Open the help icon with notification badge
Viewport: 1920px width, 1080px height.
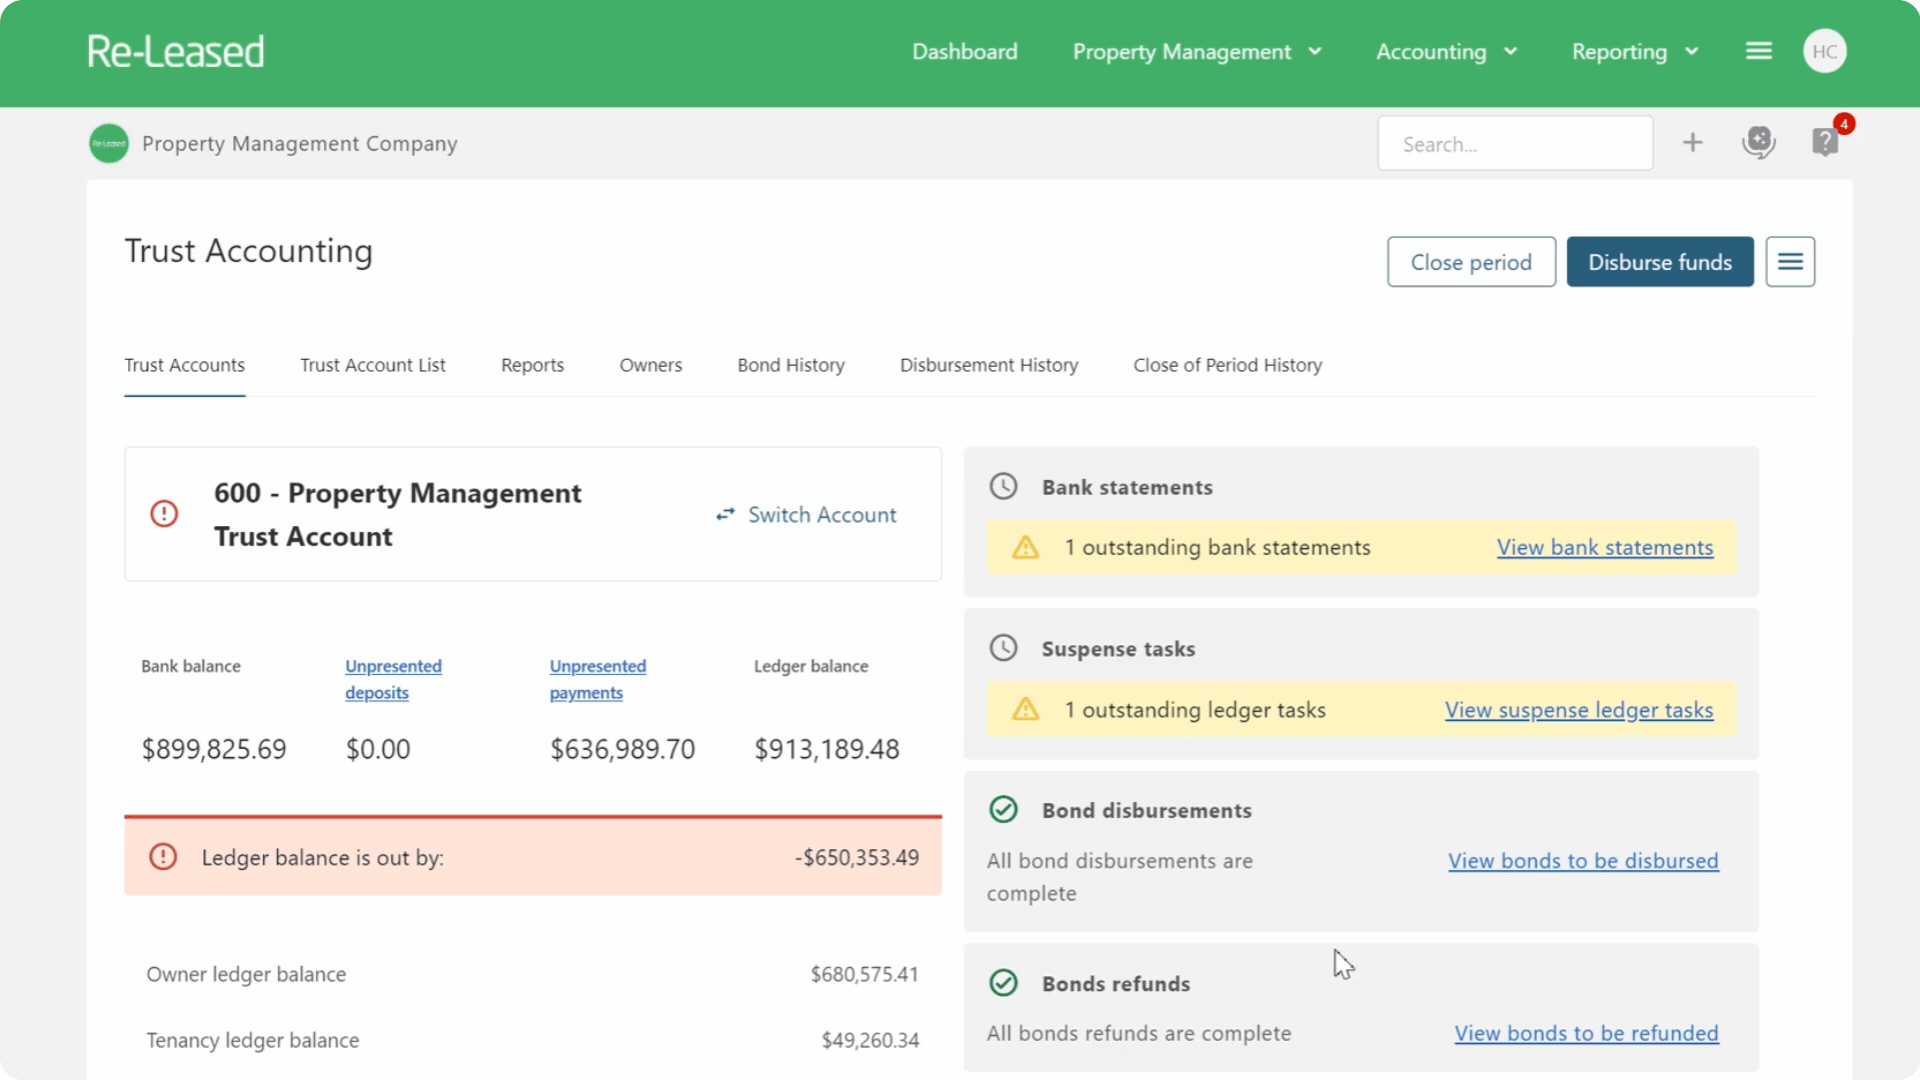(x=1825, y=142)
